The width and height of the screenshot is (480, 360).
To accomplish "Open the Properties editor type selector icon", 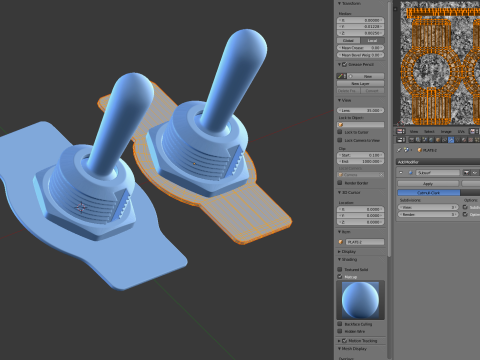I will [401, 140].
